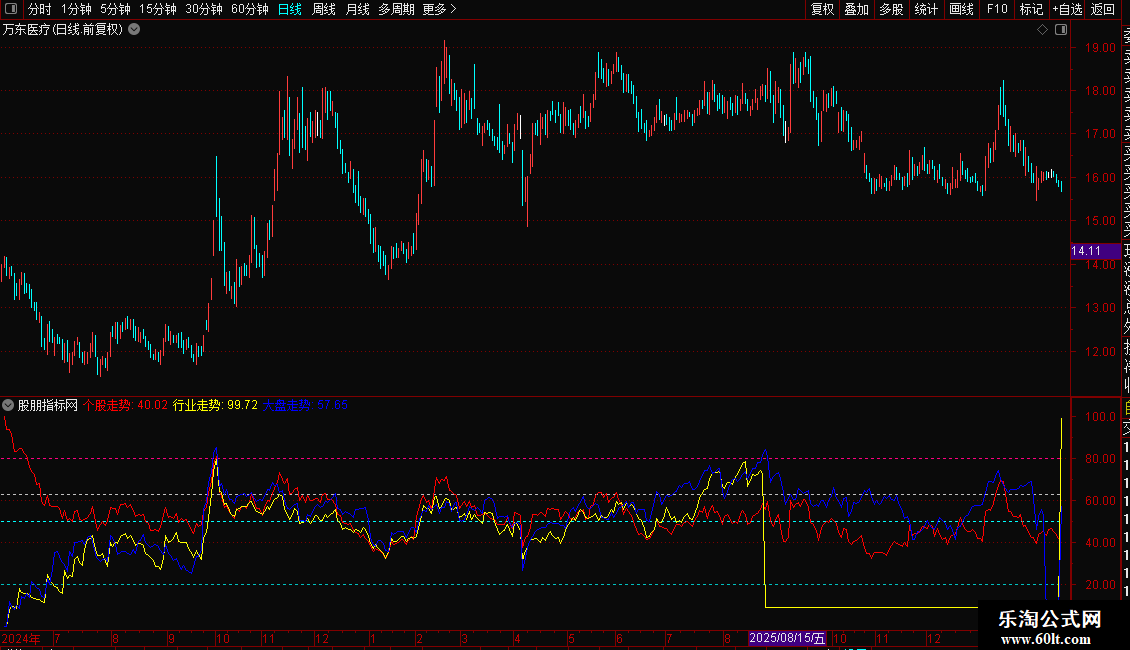Click the 2025/08/15/五 date marker
The image size is (1130, 650).
787,638
